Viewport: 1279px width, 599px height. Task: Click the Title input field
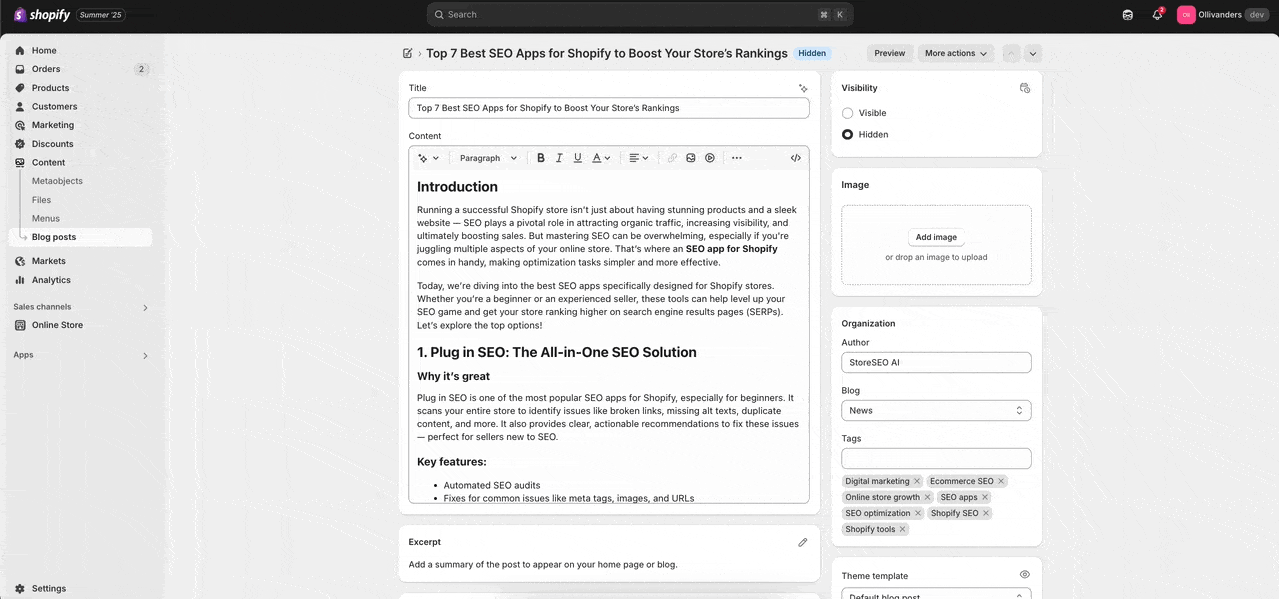coord(609,108)
